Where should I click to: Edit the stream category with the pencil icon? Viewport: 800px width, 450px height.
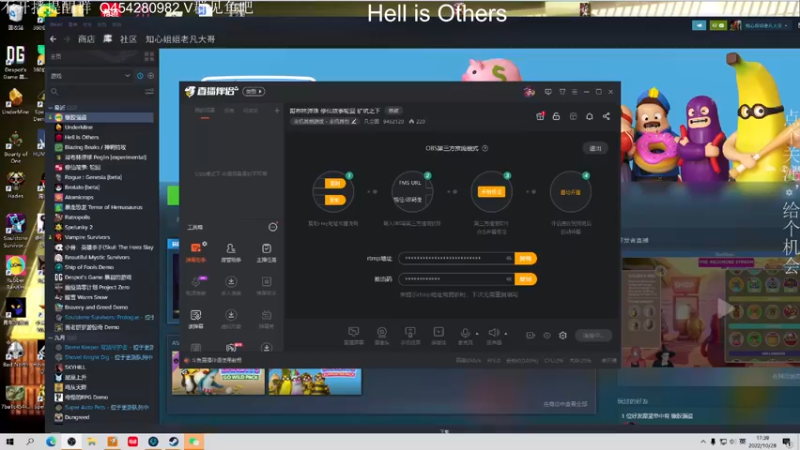point(354,121)
